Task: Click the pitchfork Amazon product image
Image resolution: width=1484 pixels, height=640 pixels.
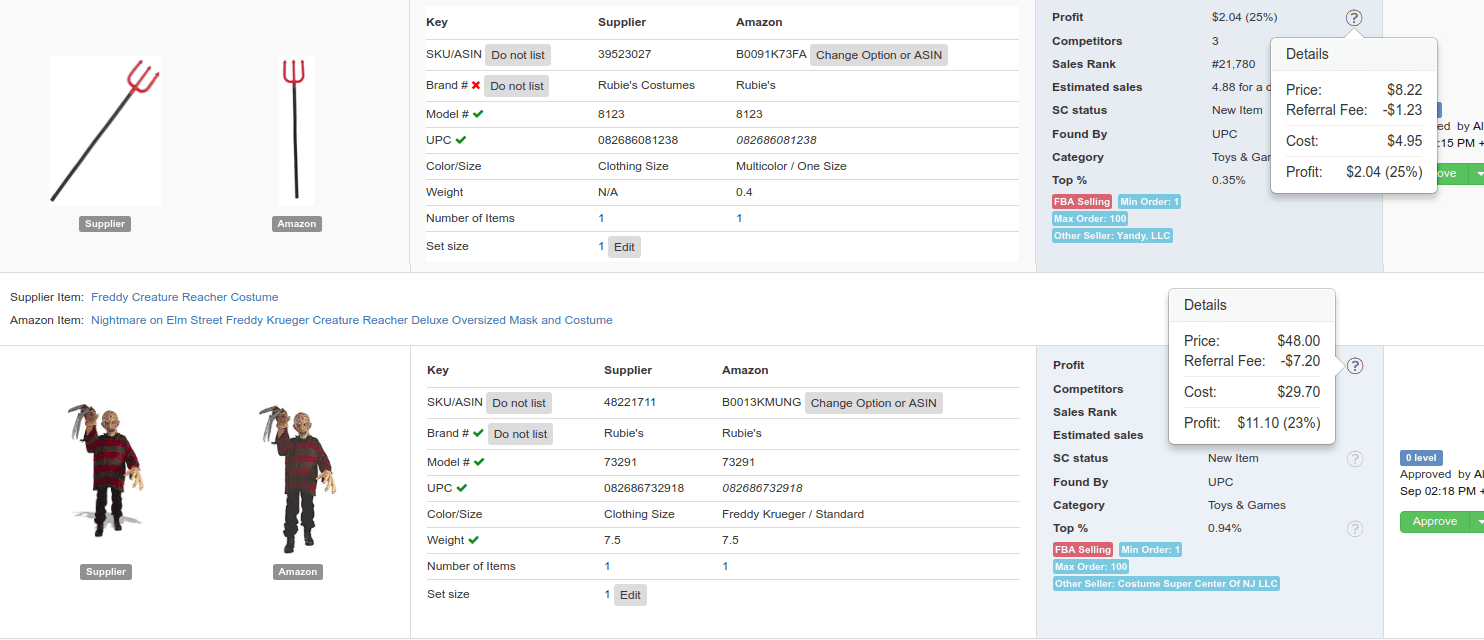Action: pyautogui.click(x=296, y=130)
